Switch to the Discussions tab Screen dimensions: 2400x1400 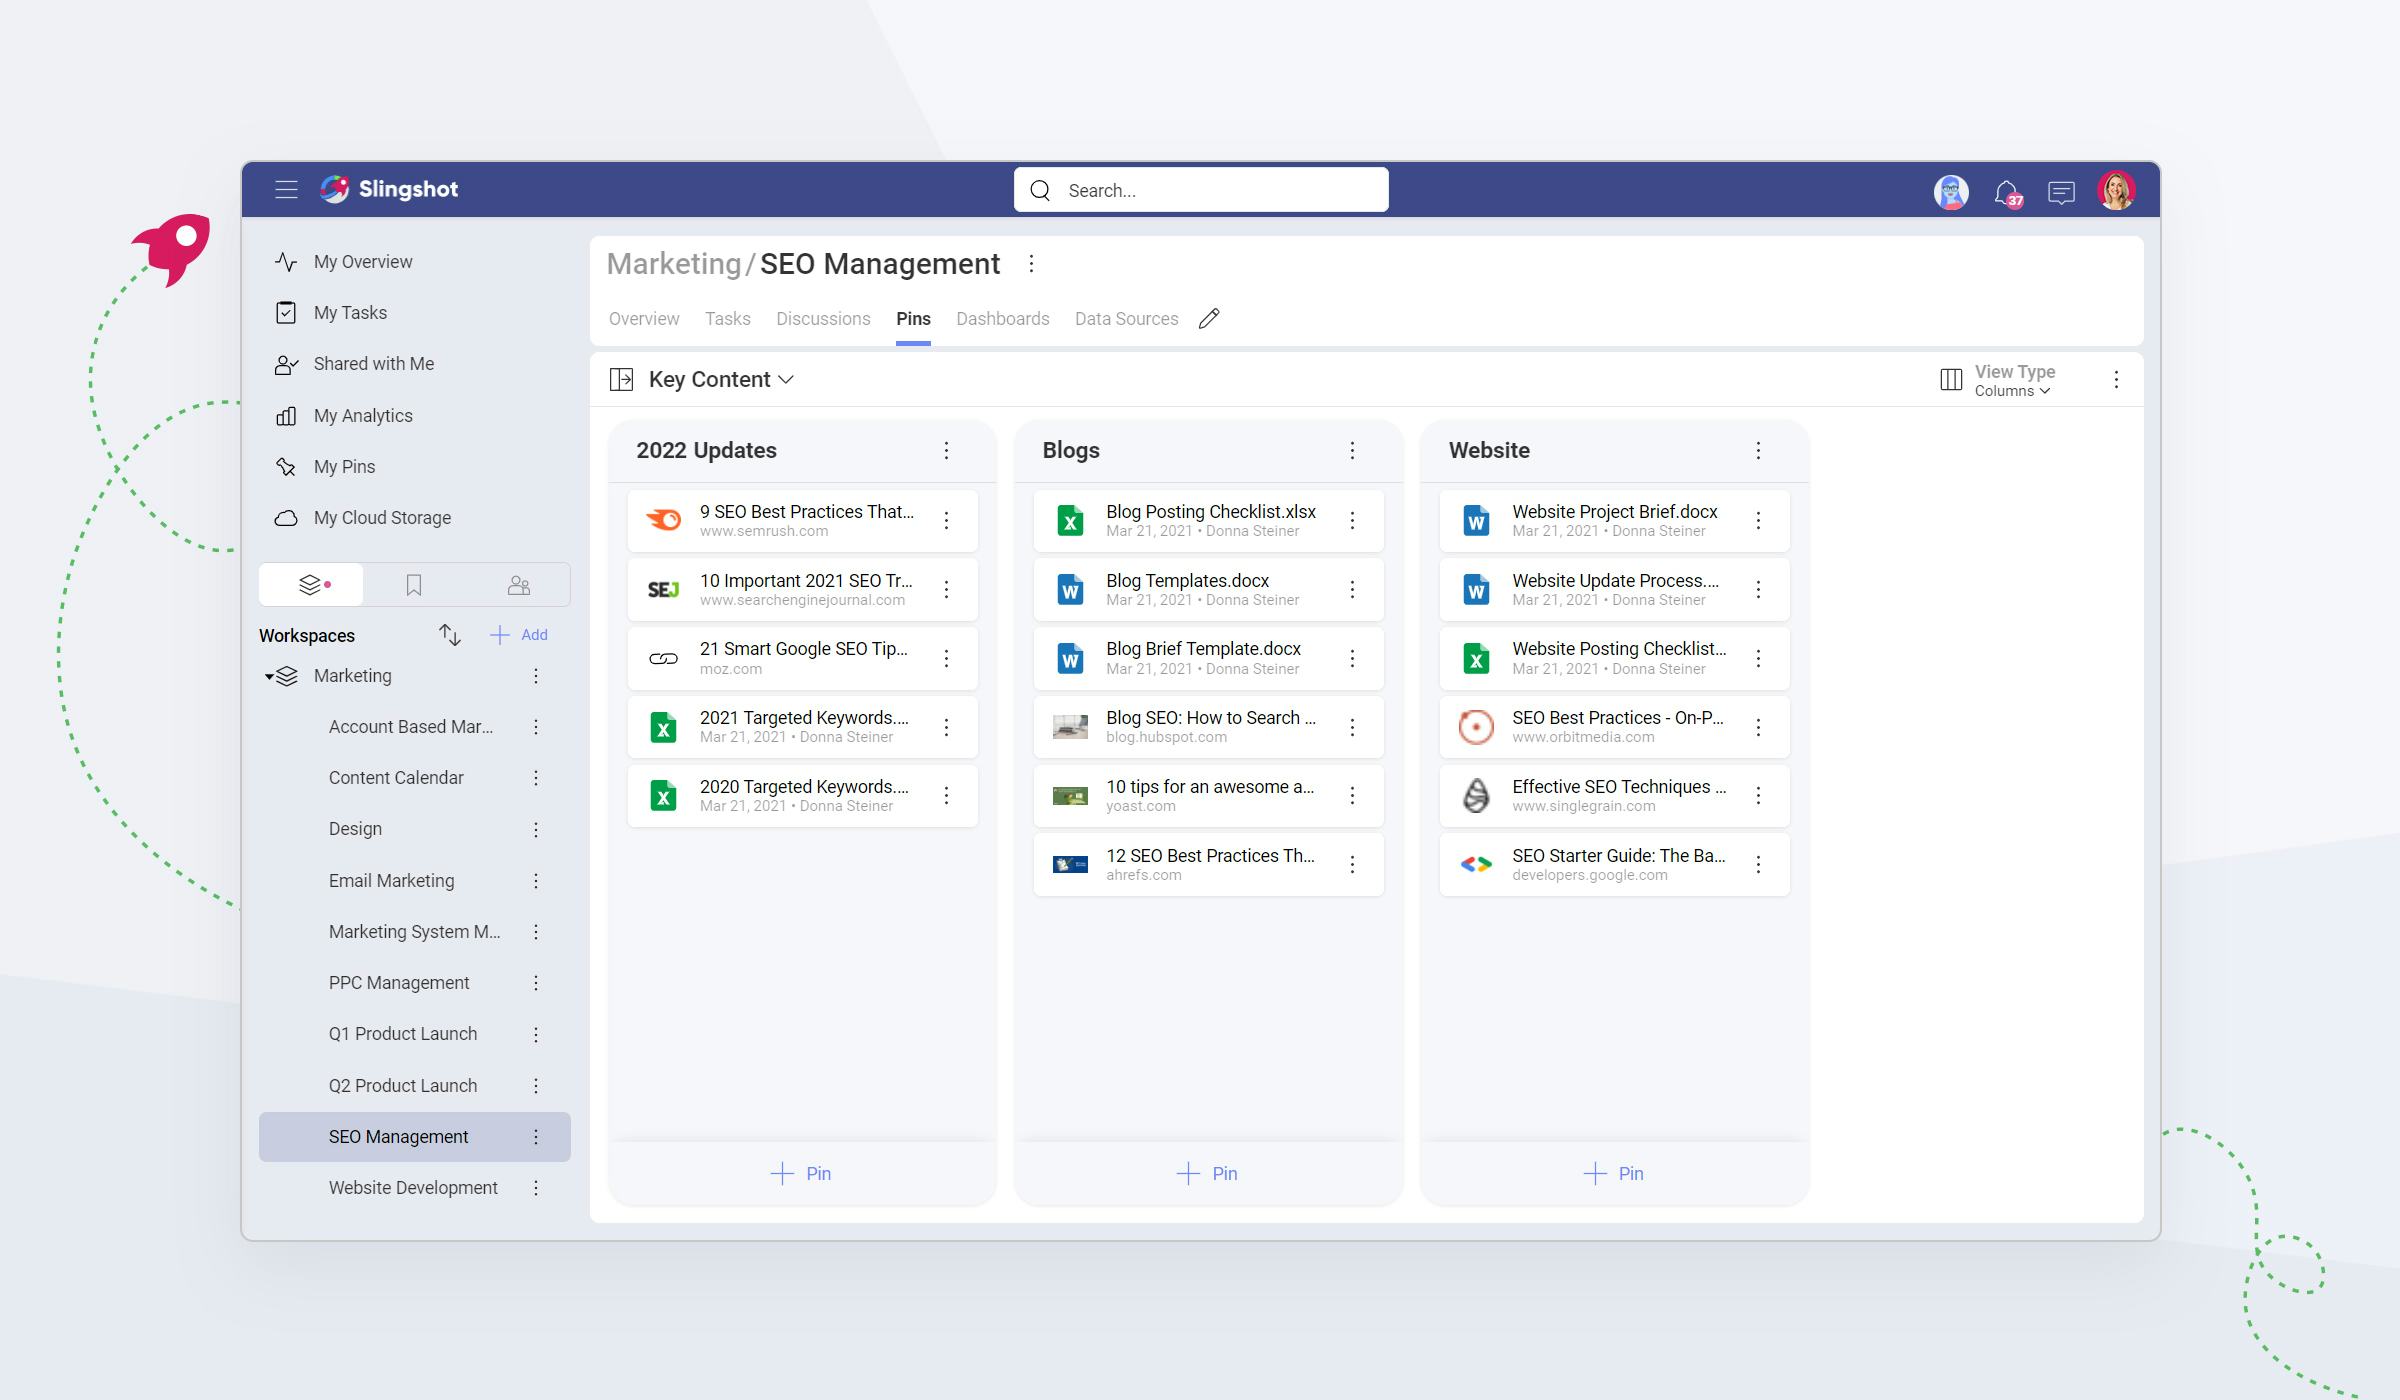(x=823, y=319)
